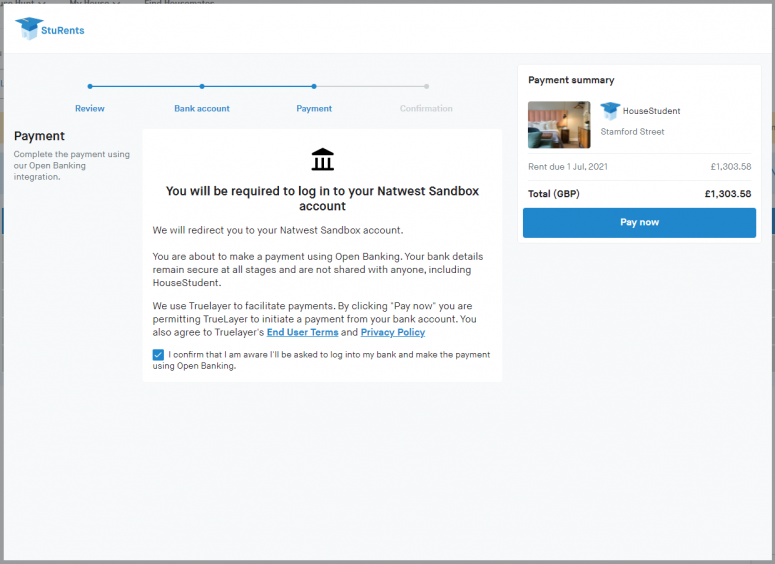Click the Rent due 1 Jul, 2021 line

coord(640,167)
